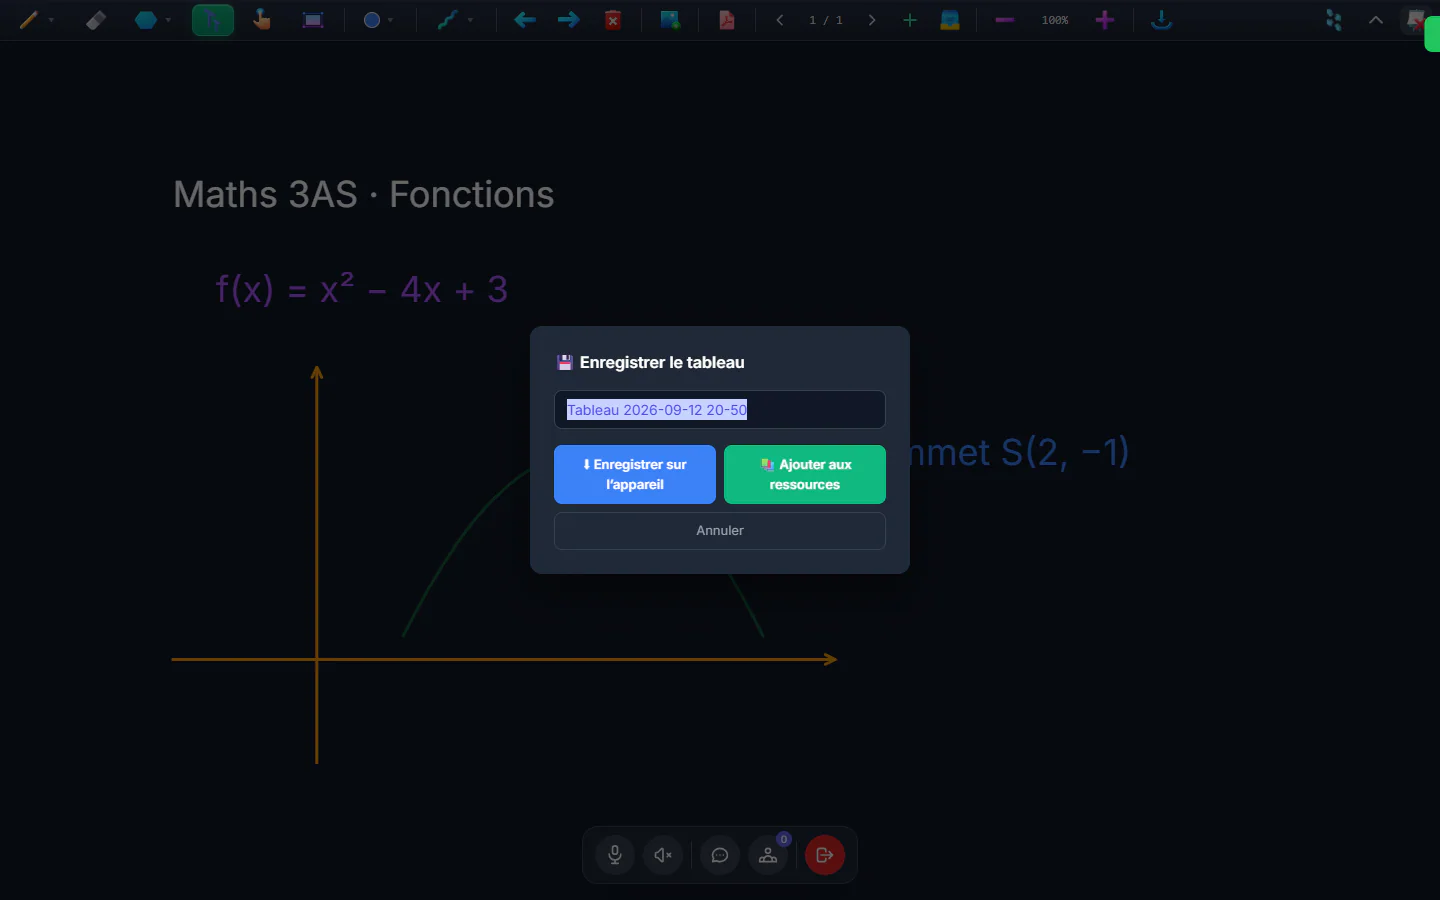
Task: Cancel the dialog with Annuler
Action: pos(720,531)
